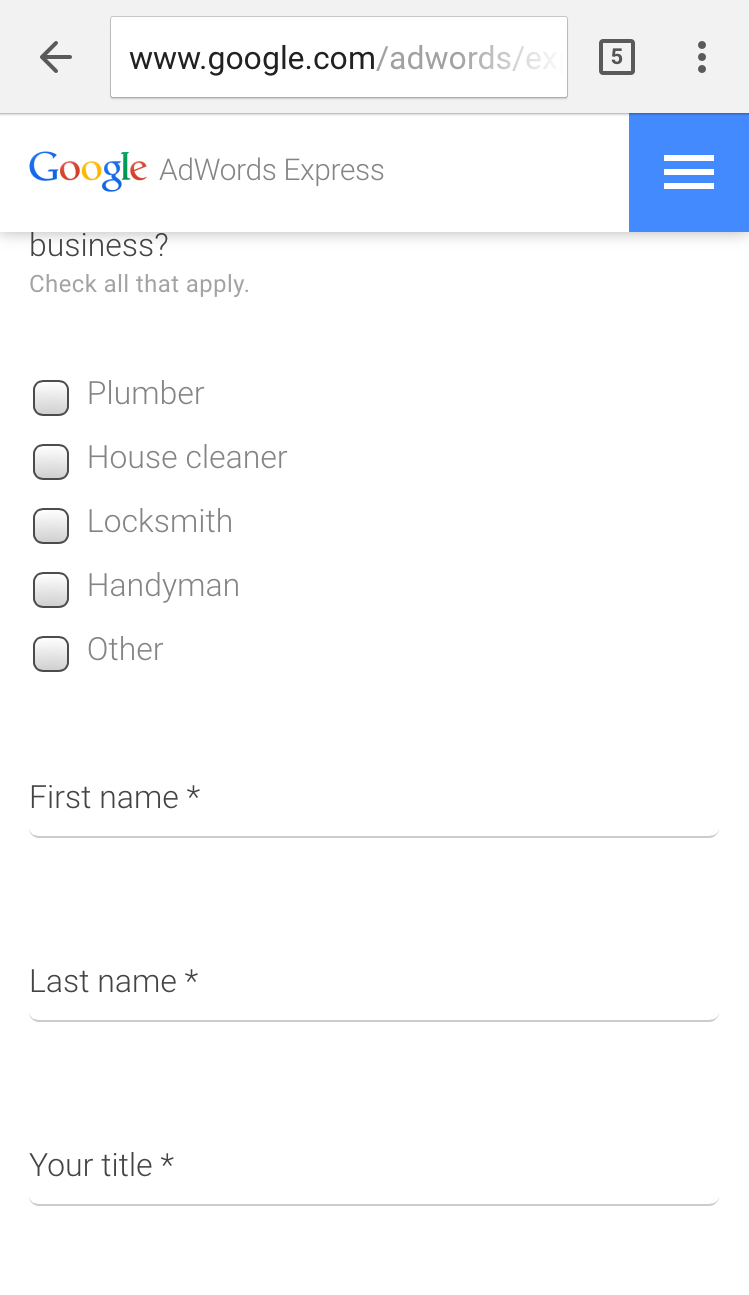Screen dimensions: 749x1295
Task: Click the AdWords Express header title
Action: click(271, 170)
